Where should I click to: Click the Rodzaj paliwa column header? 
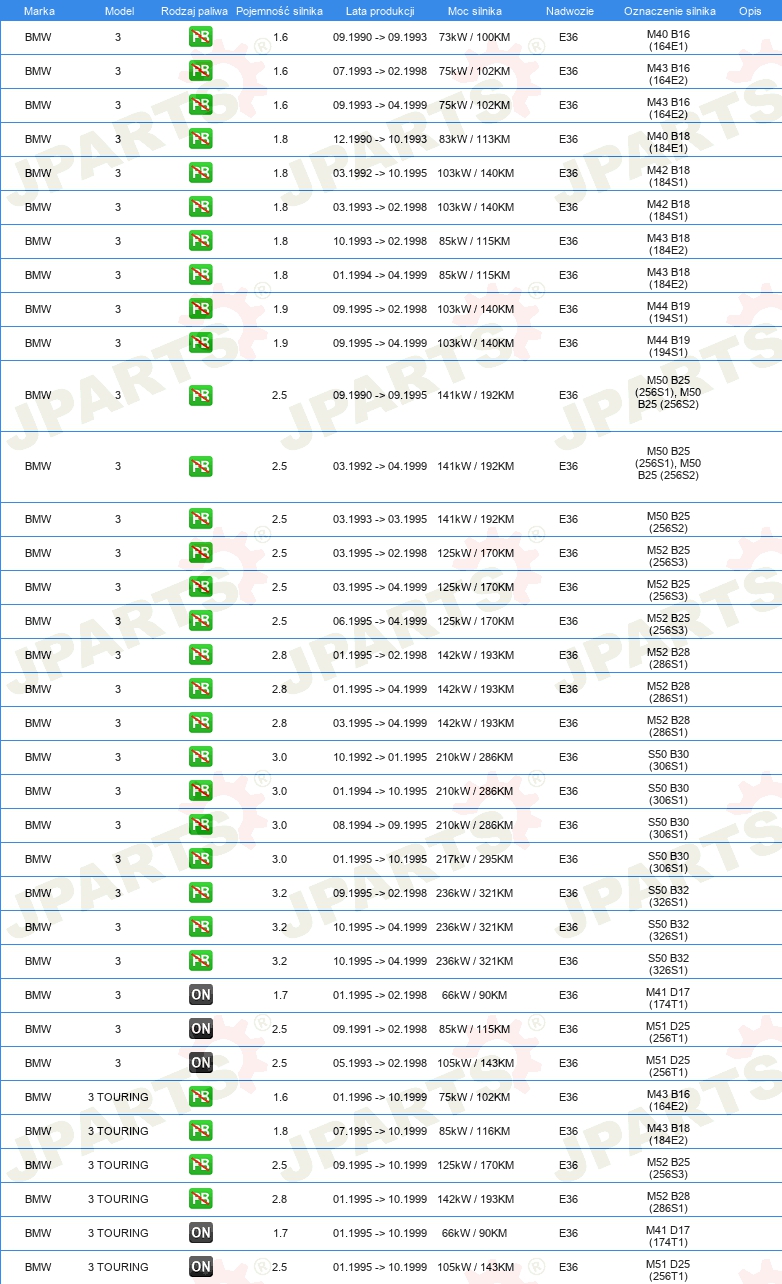[194, 11]
